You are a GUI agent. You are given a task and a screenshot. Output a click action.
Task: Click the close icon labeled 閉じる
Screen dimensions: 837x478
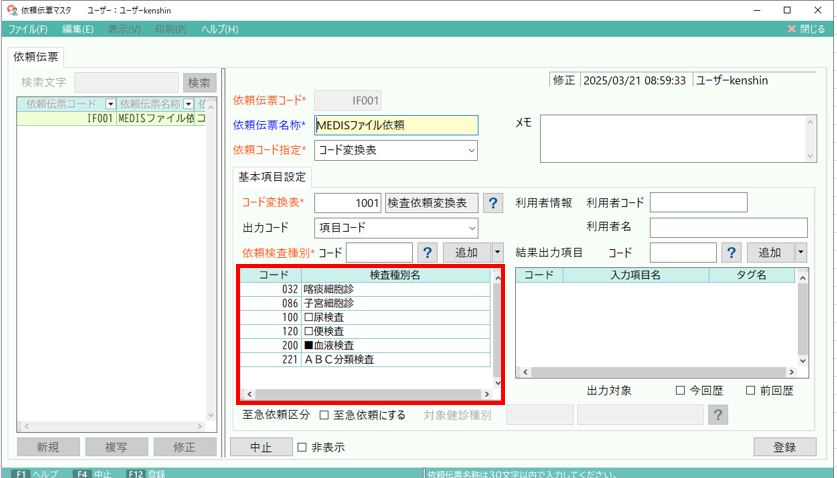point(805,29)
